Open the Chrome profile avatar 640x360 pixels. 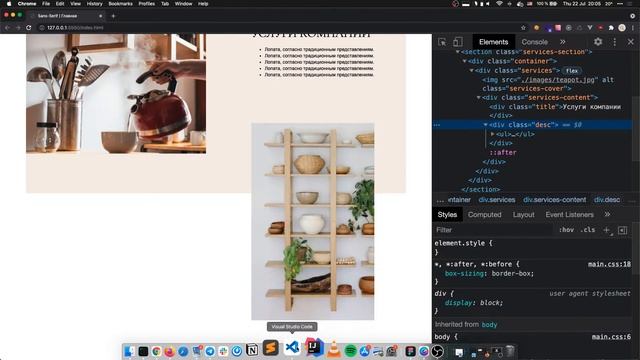[x=622, y=28]
